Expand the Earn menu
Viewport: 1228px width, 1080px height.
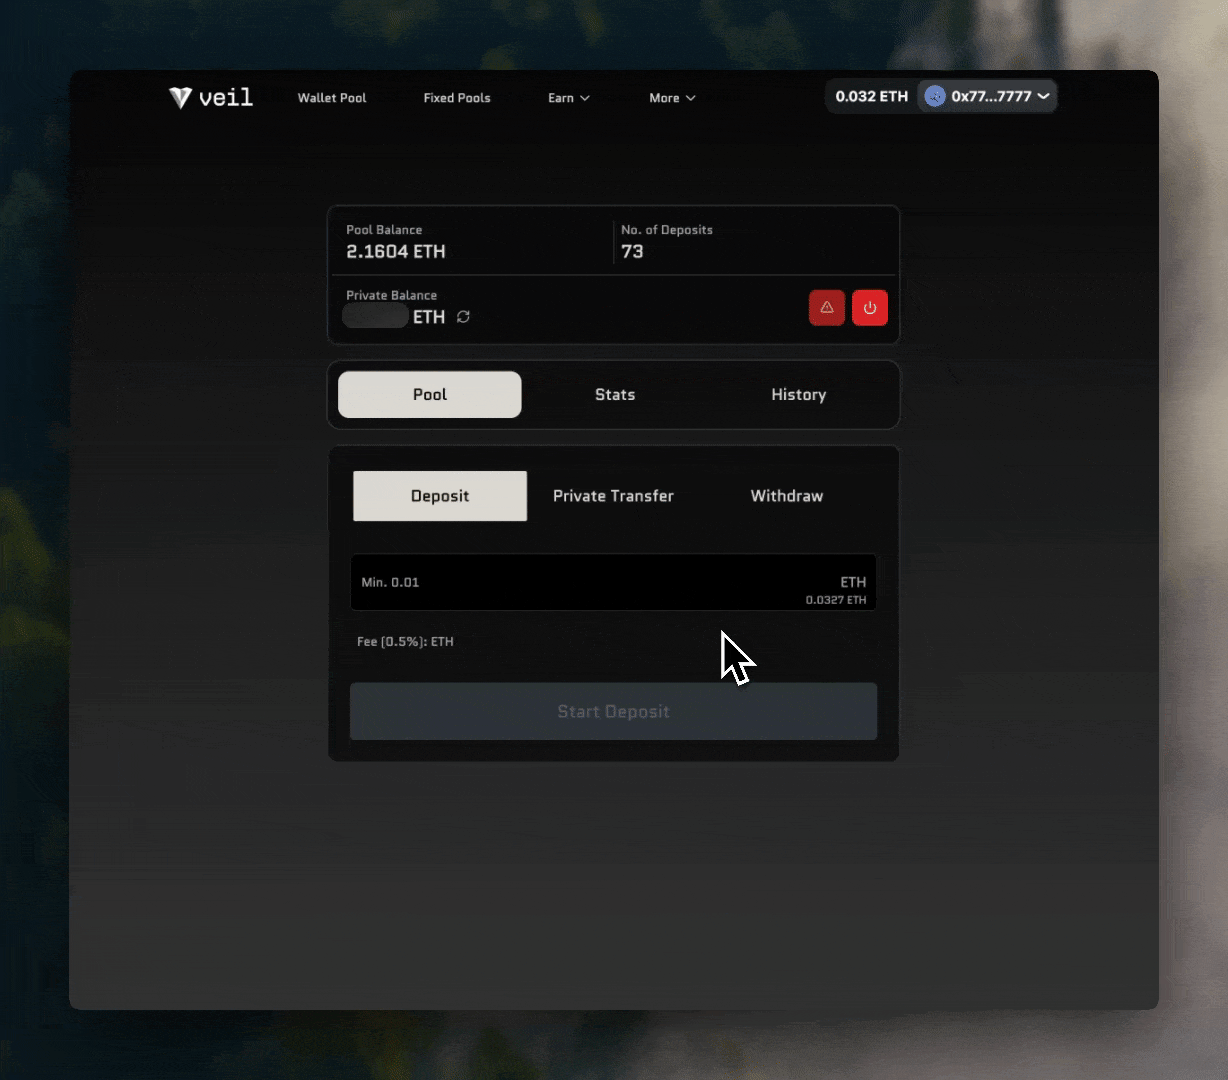pyautogui.click(x=569, y=98)
